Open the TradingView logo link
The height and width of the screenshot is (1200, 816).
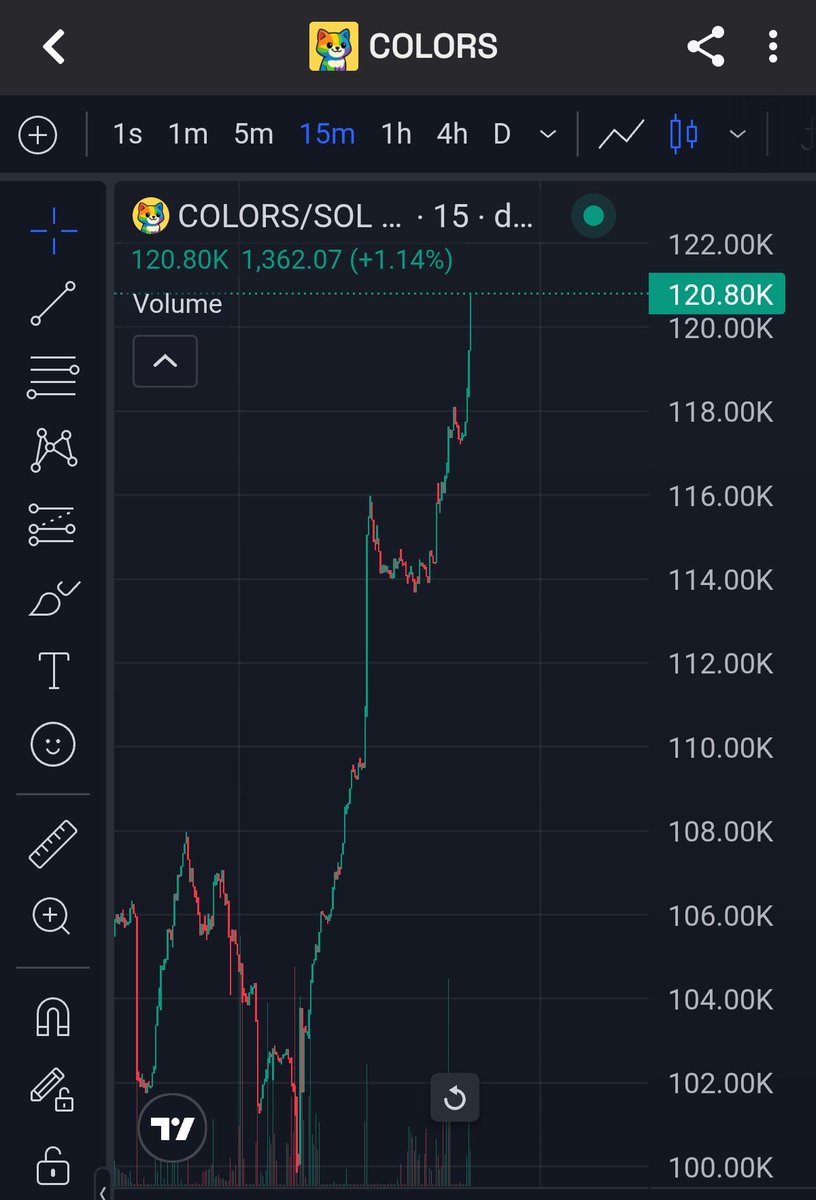[x=172, y=1128]
